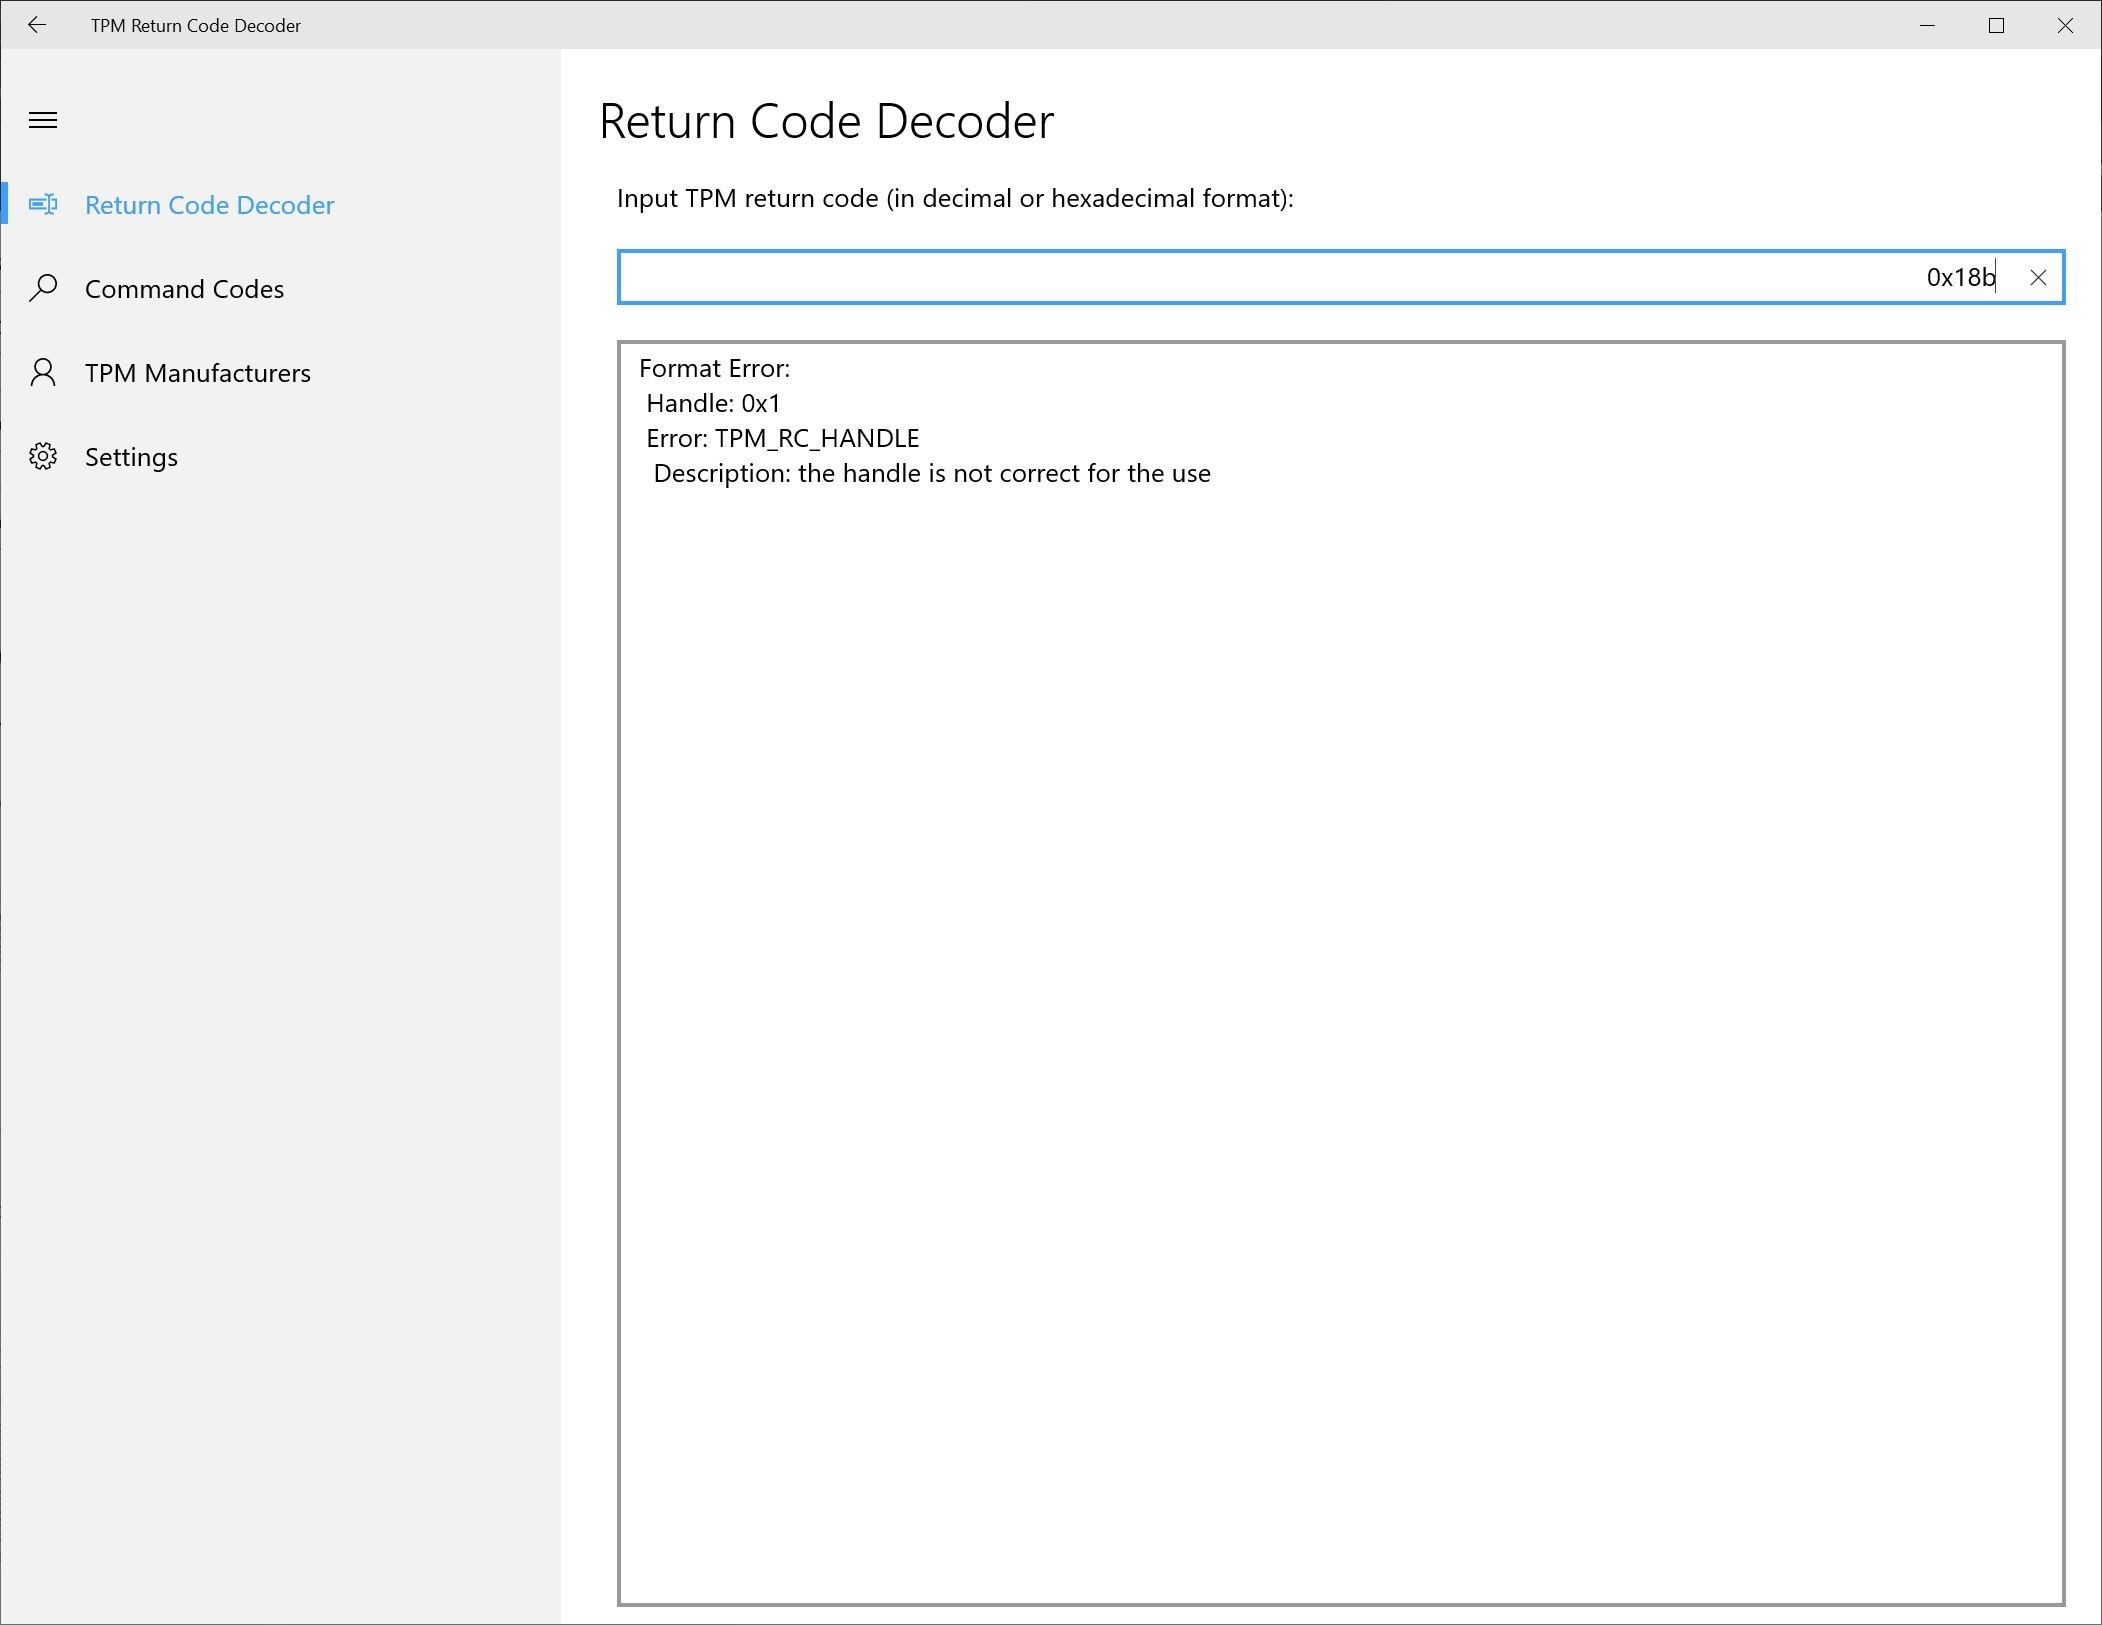Click the Handle: 0x1 output line
Screen dimensions: 2102x1625
click(x=713, y=404)
